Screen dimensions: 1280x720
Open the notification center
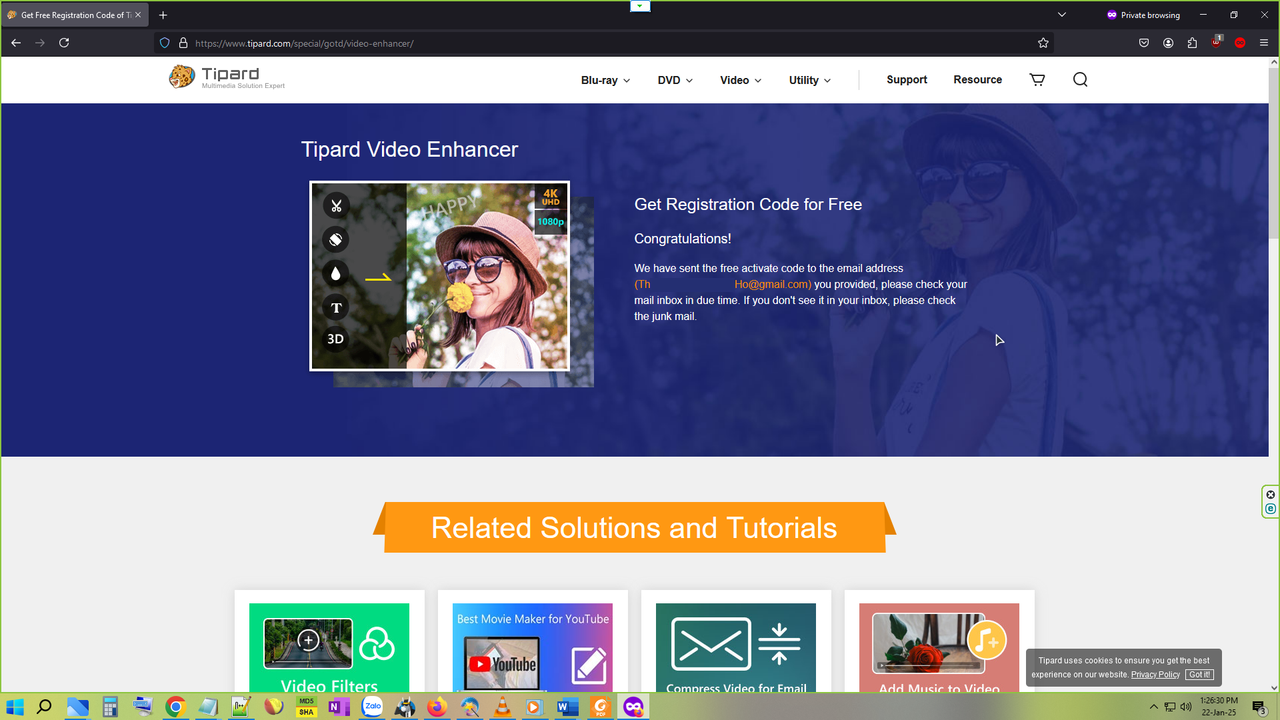[1259, 707]
